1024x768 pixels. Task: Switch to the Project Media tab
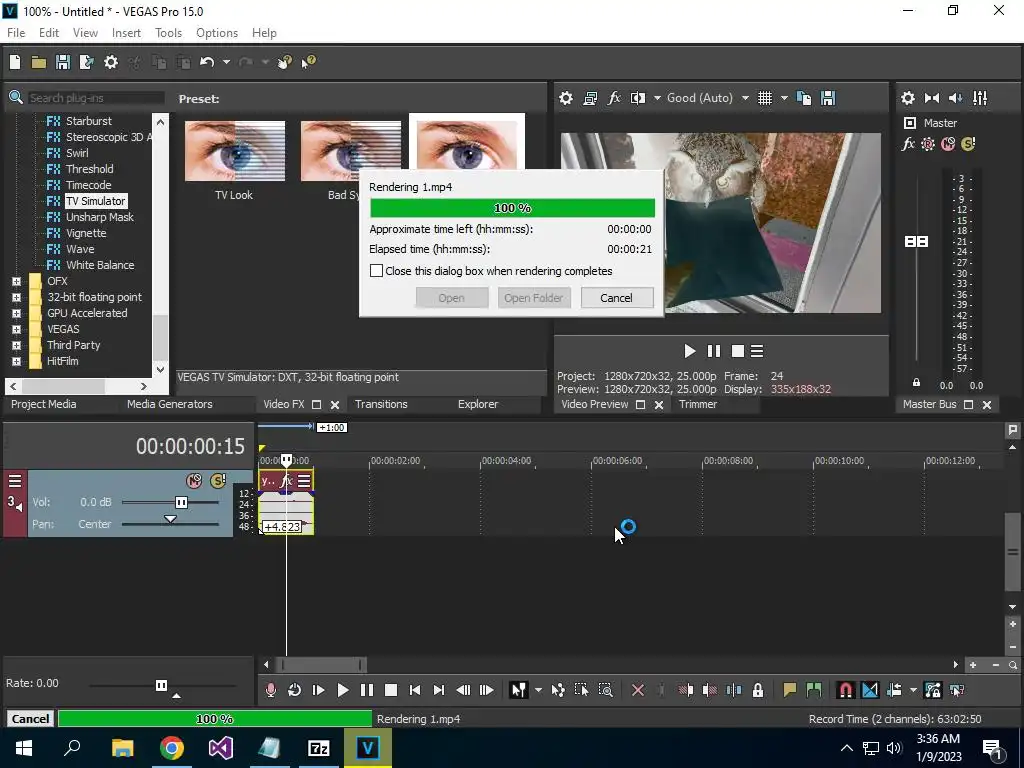tap(44, 404)
